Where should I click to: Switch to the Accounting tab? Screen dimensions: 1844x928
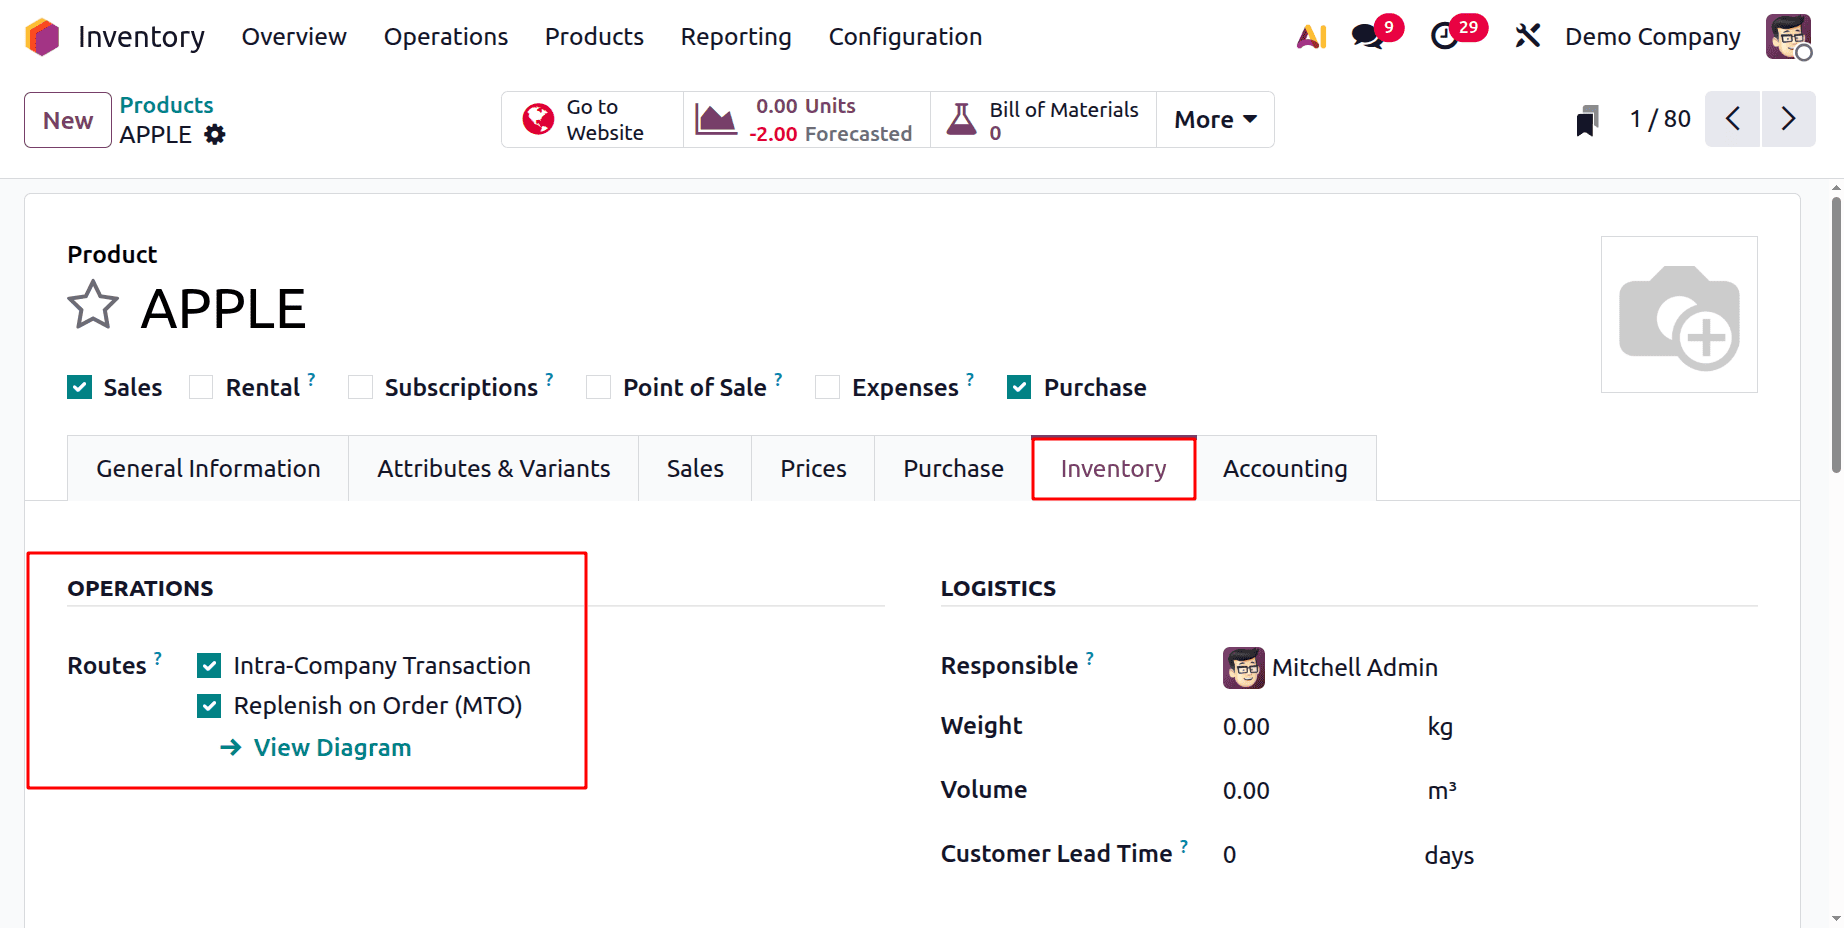pos(1285,467)
